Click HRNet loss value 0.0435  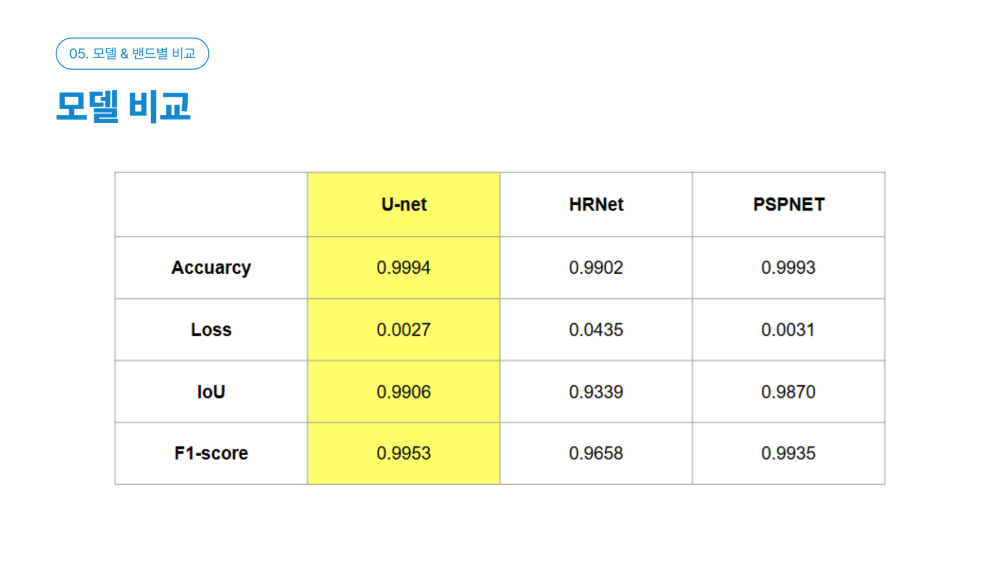coord(596,330)
